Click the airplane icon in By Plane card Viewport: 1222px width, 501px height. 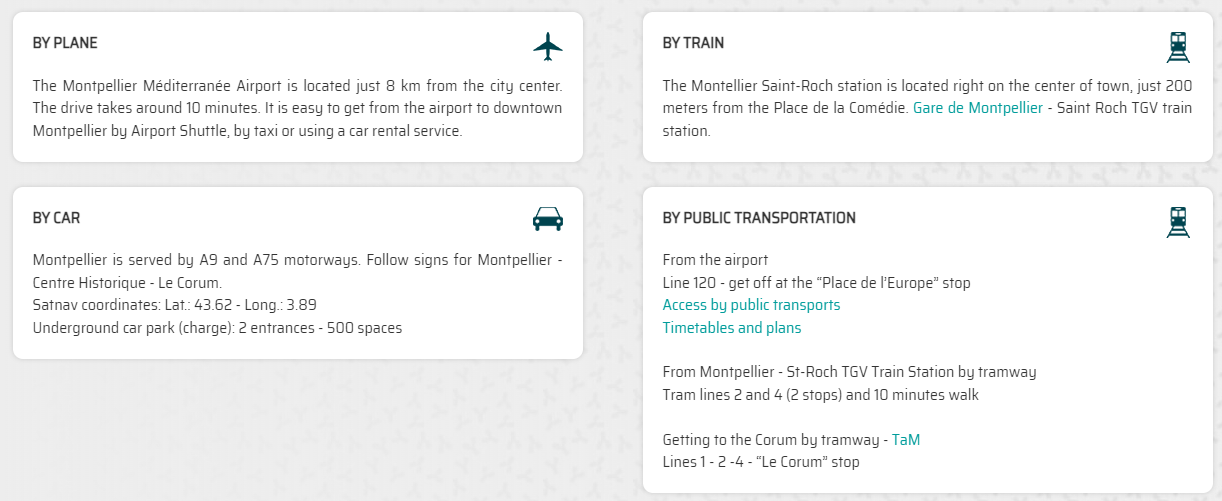[x=548, y=46]
